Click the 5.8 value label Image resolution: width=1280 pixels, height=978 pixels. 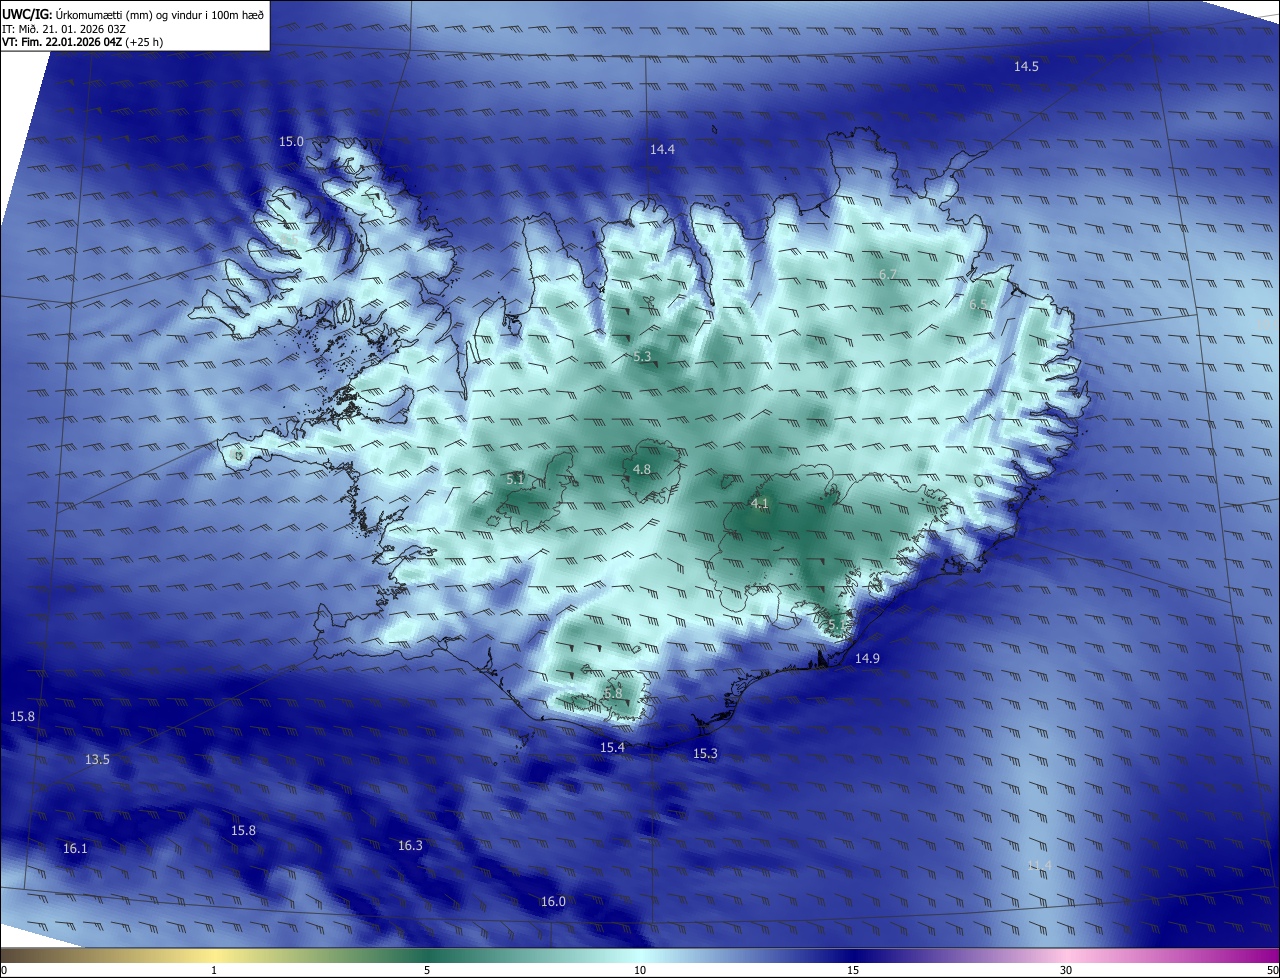613,693
